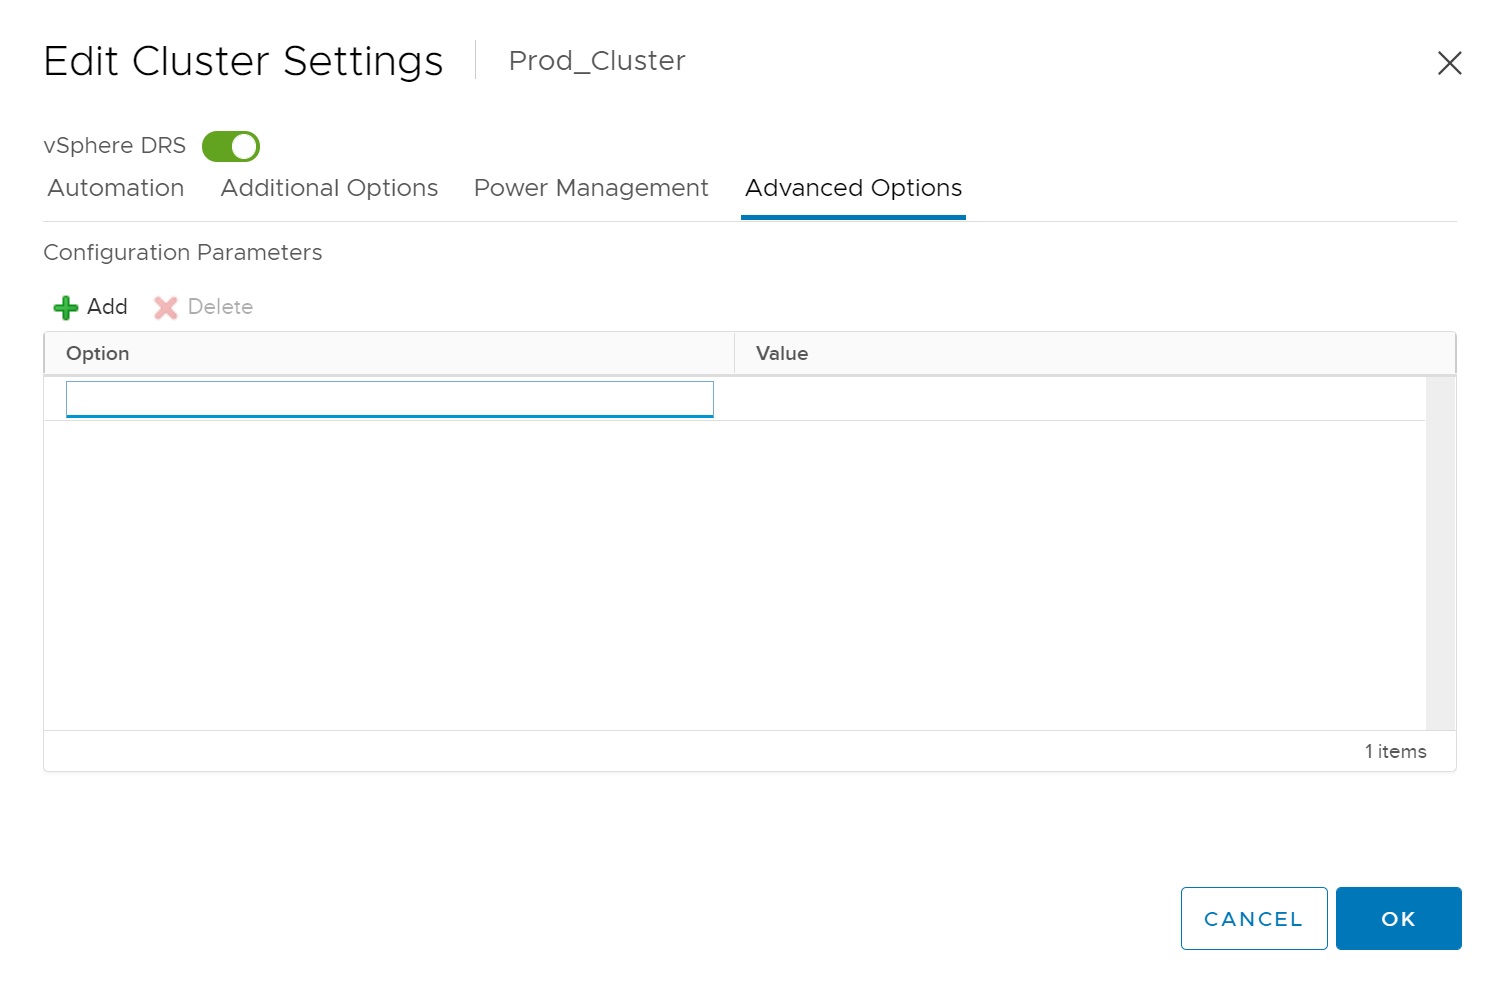
Task: Switch to the Automation tab
Action: pos(116,188)
